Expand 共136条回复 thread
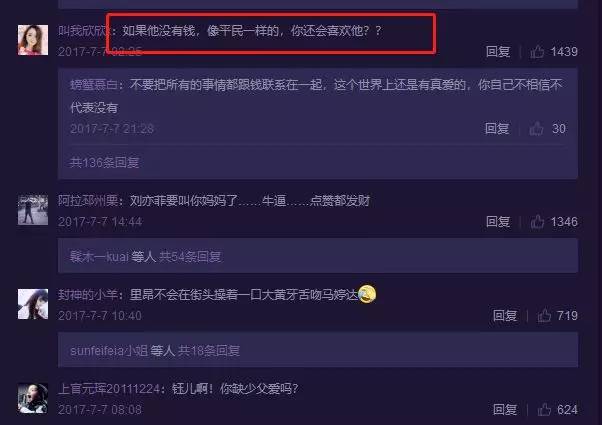 104,162
